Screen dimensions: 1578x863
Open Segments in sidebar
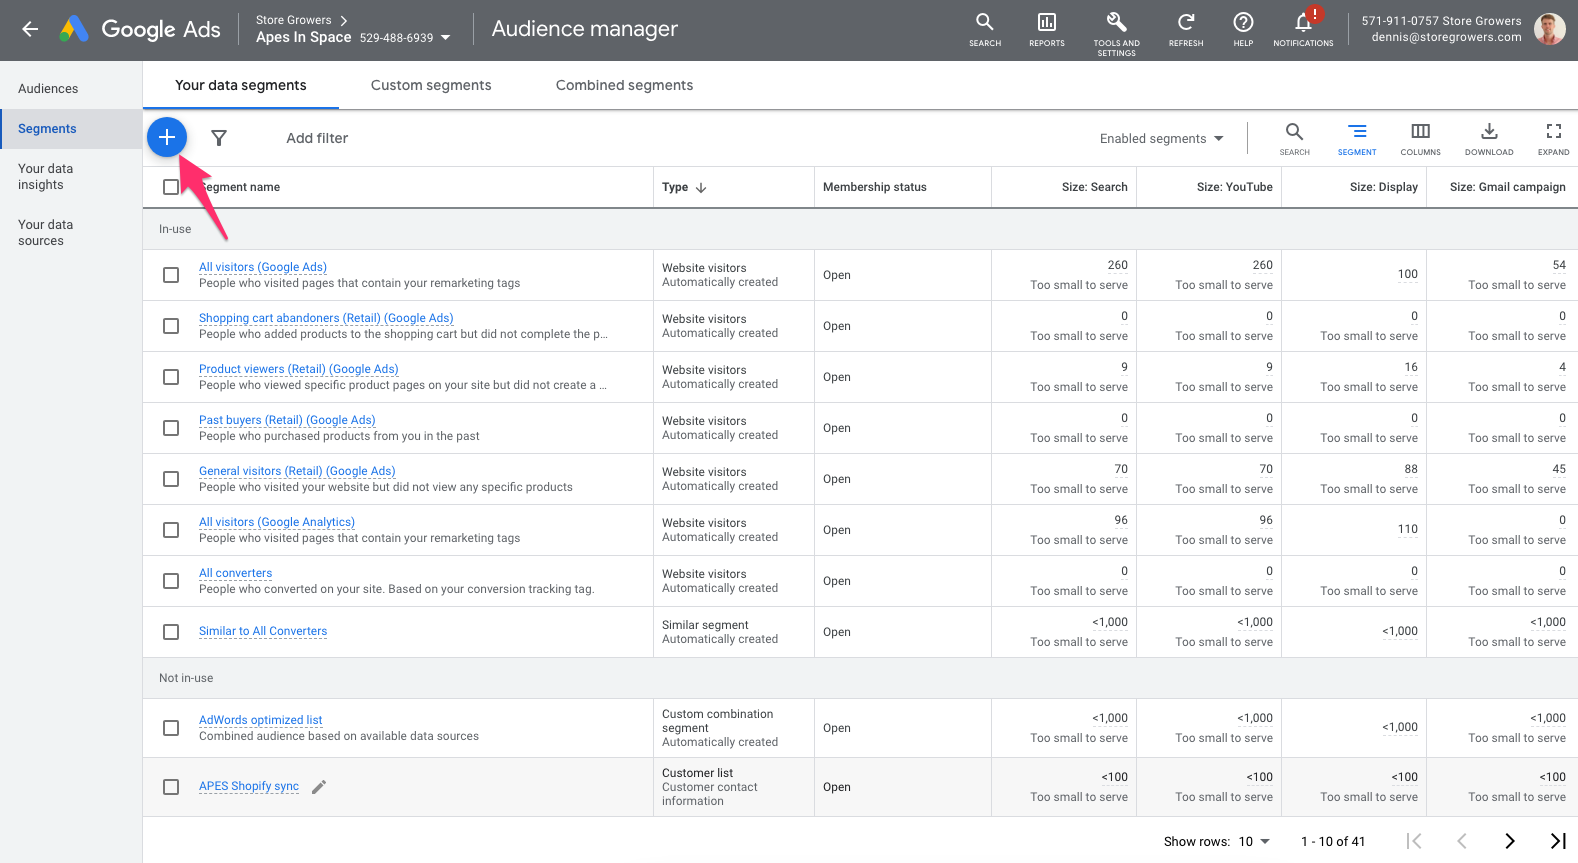[71, 129]
